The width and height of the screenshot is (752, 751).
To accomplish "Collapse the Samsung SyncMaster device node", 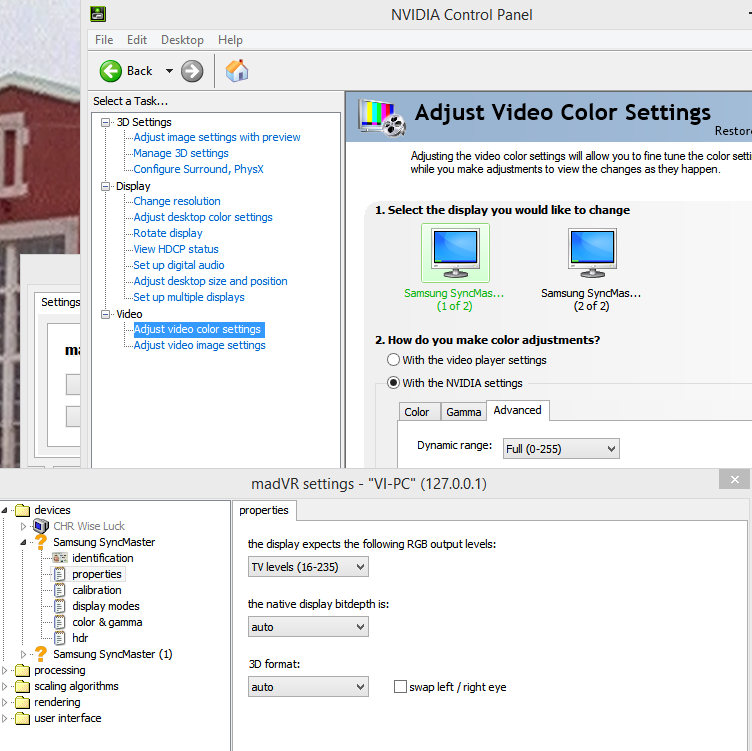I will point(23,542).
